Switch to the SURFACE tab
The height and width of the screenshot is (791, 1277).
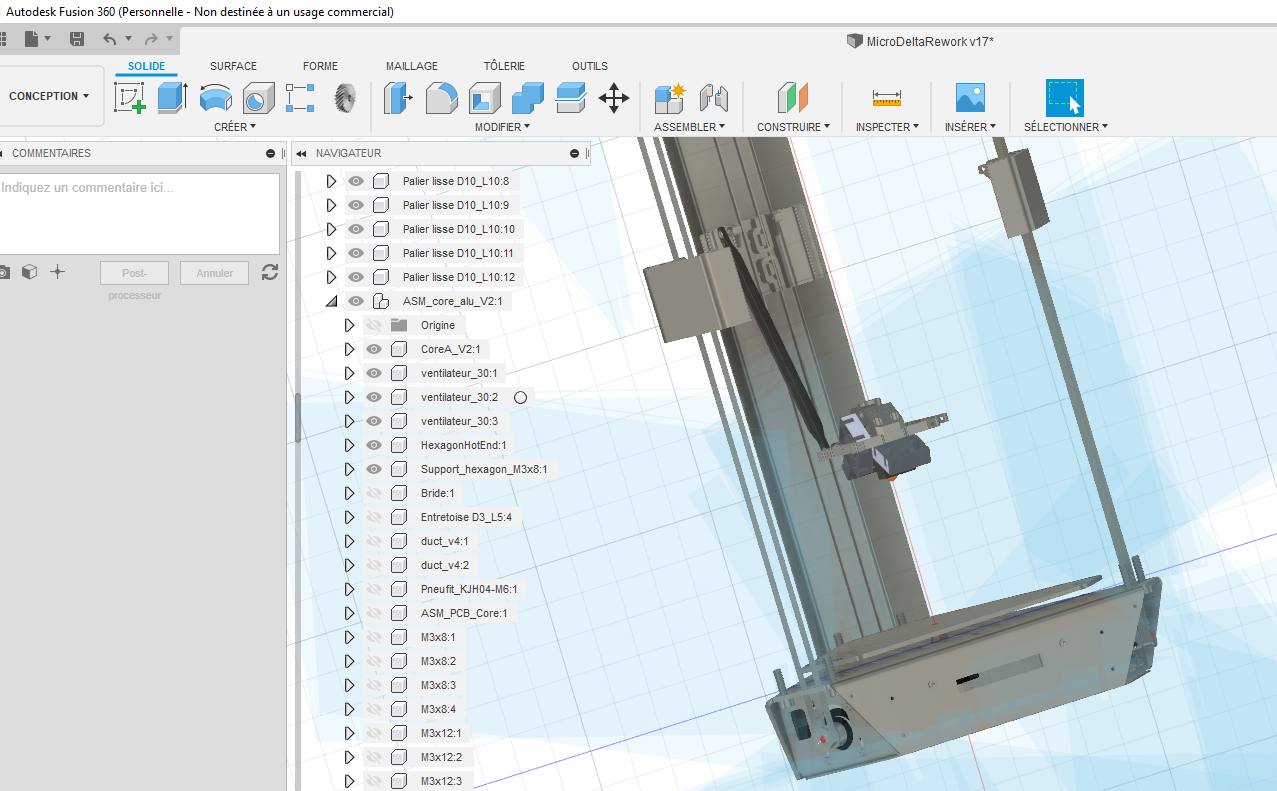click(x=233, y=66)
